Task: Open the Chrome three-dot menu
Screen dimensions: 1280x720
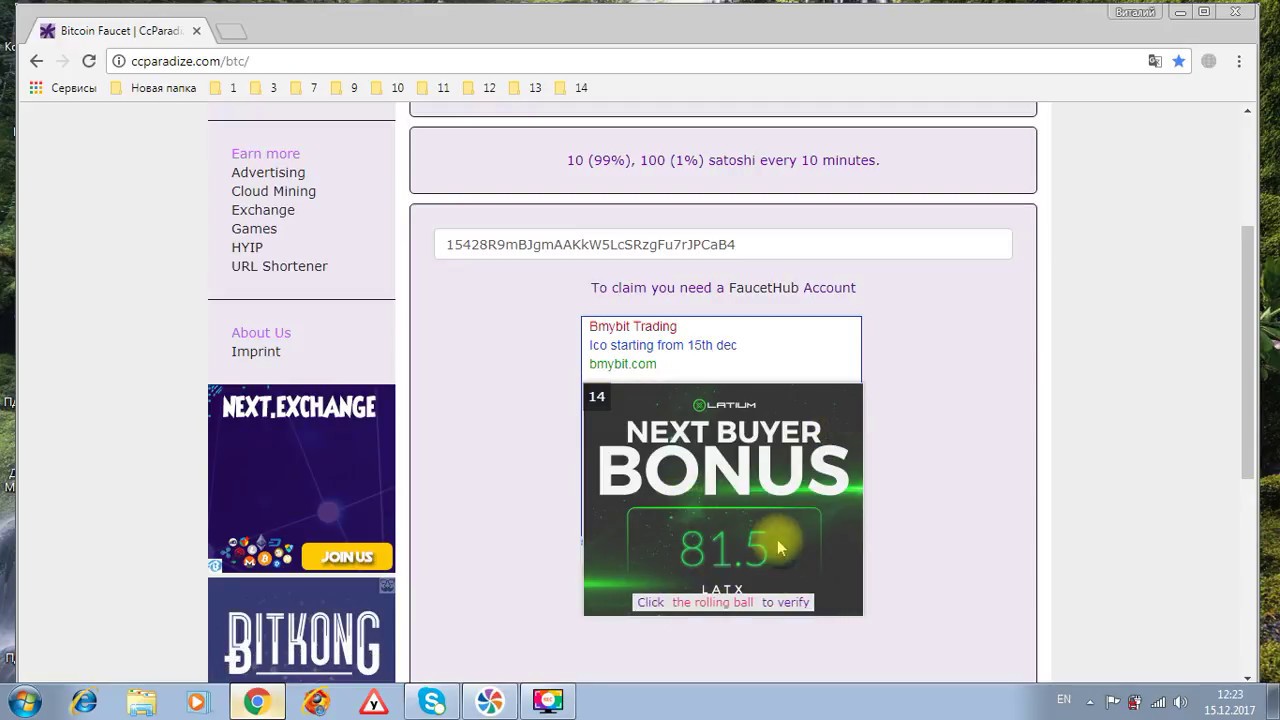Action: [1239, 61]
